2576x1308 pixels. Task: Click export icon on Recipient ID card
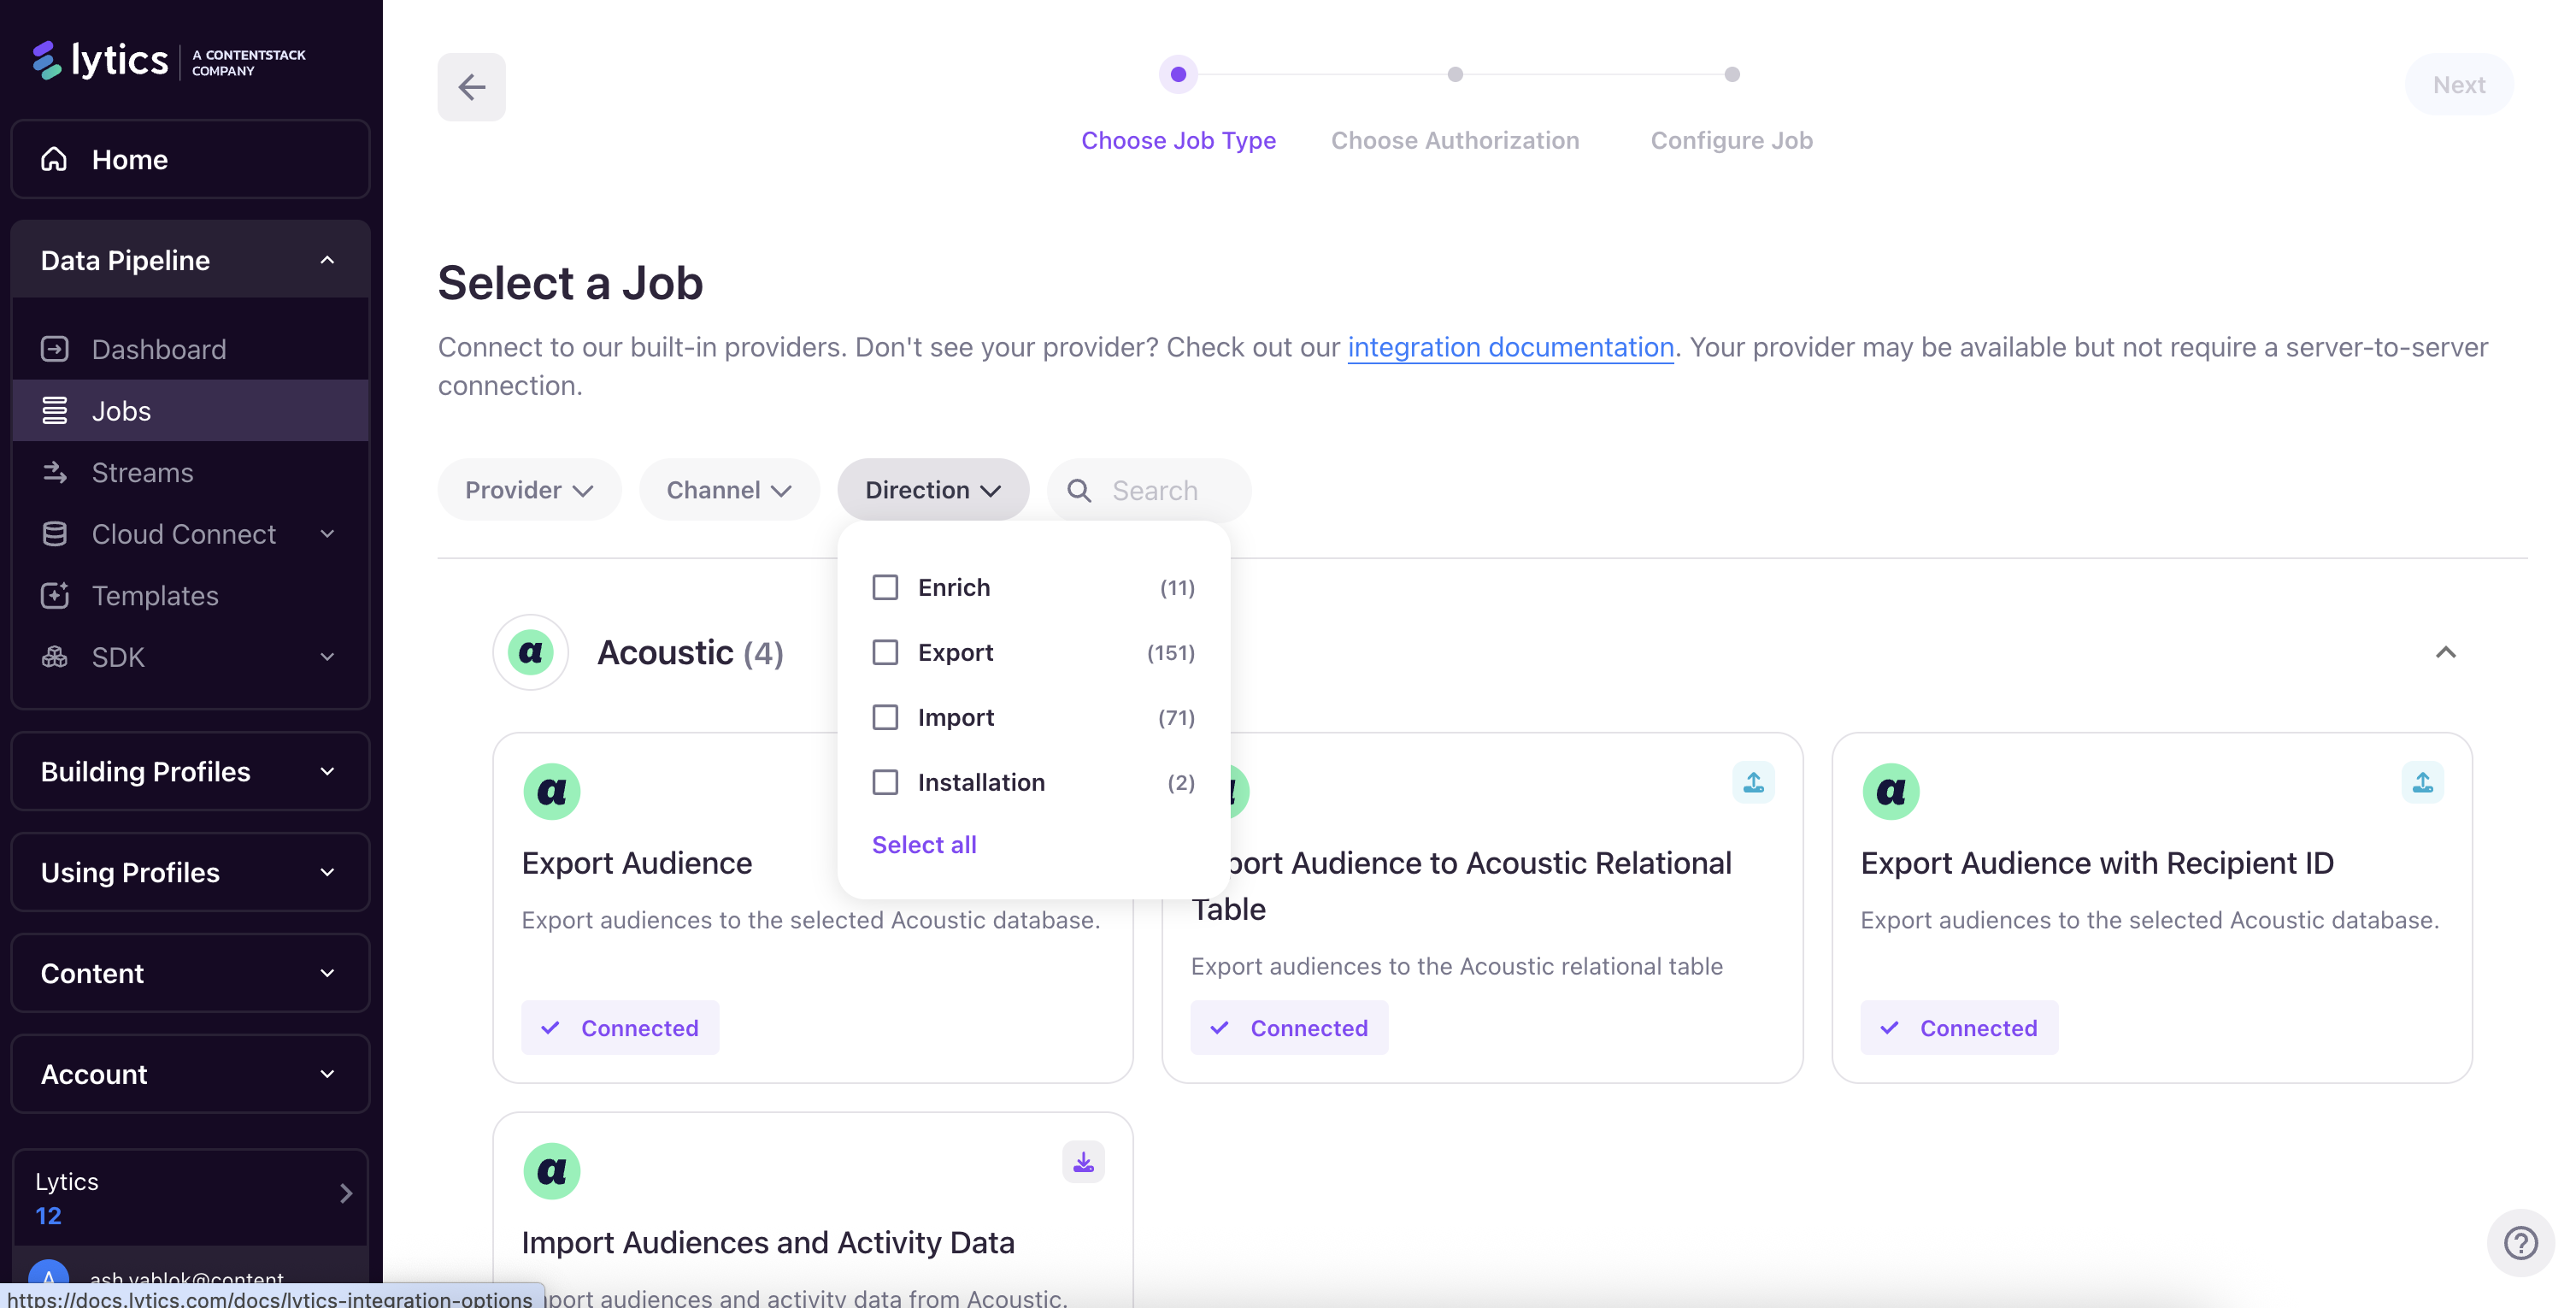coord(2421,782)
